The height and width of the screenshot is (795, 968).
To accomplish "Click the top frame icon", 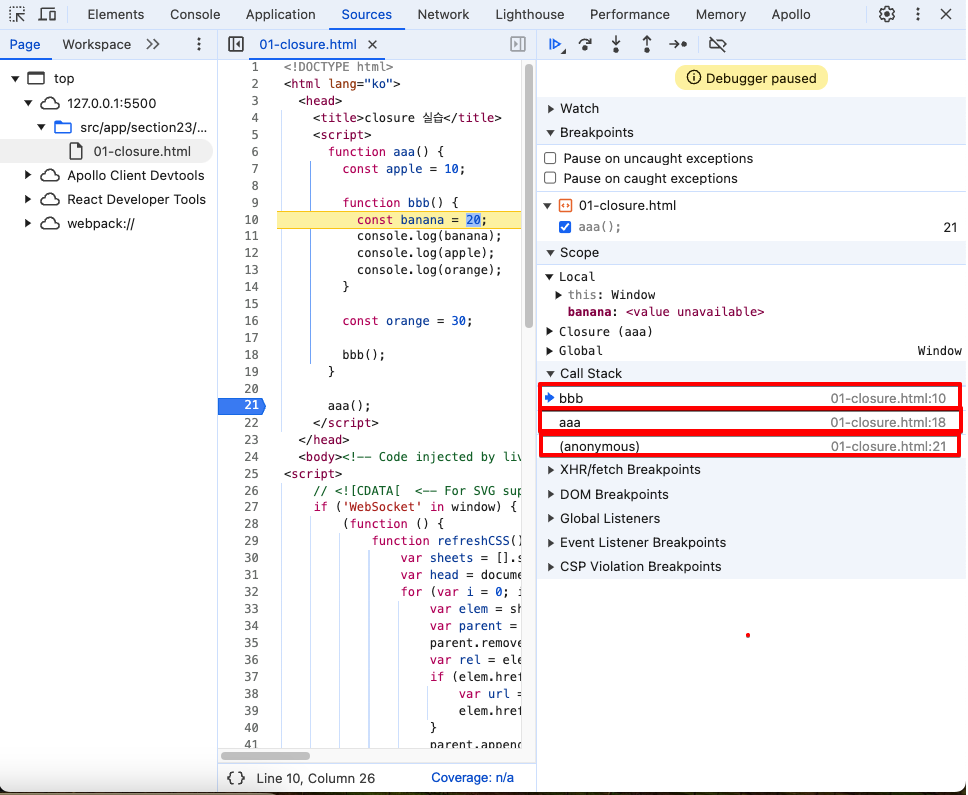I will click(x=36, y=78).
